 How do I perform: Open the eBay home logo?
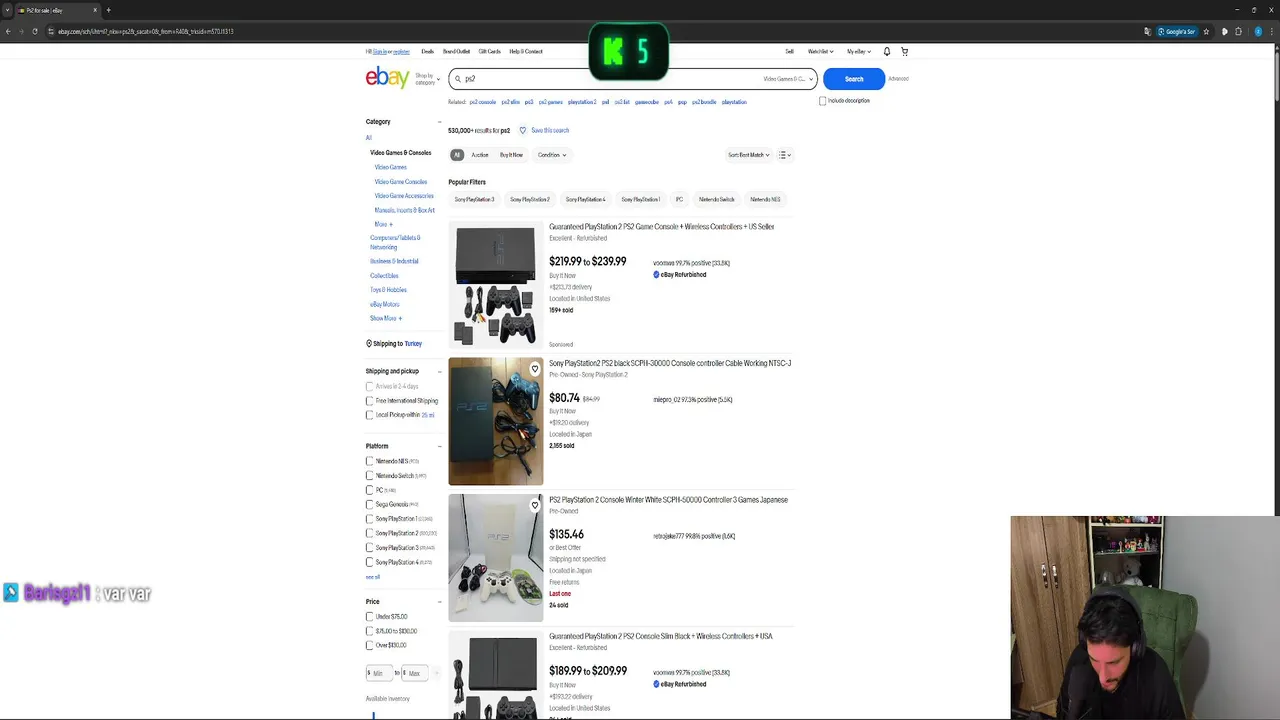tap(387, 78)
